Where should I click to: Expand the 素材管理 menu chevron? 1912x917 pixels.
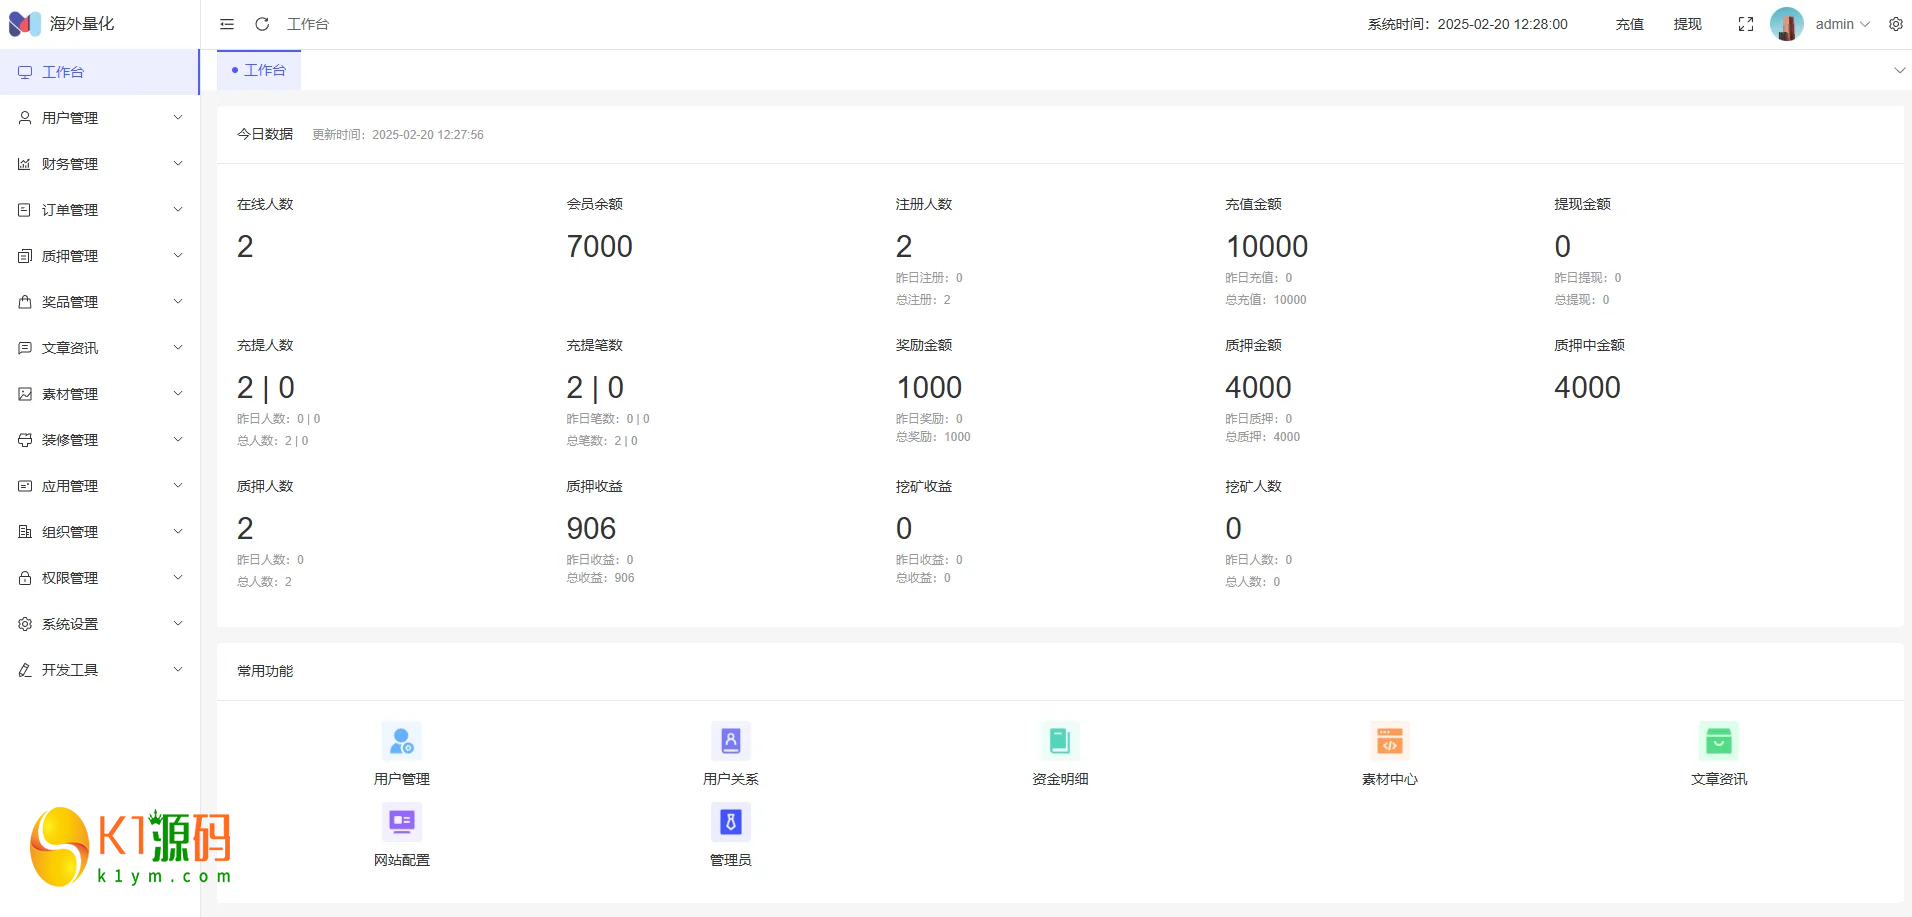click(178, 394)
